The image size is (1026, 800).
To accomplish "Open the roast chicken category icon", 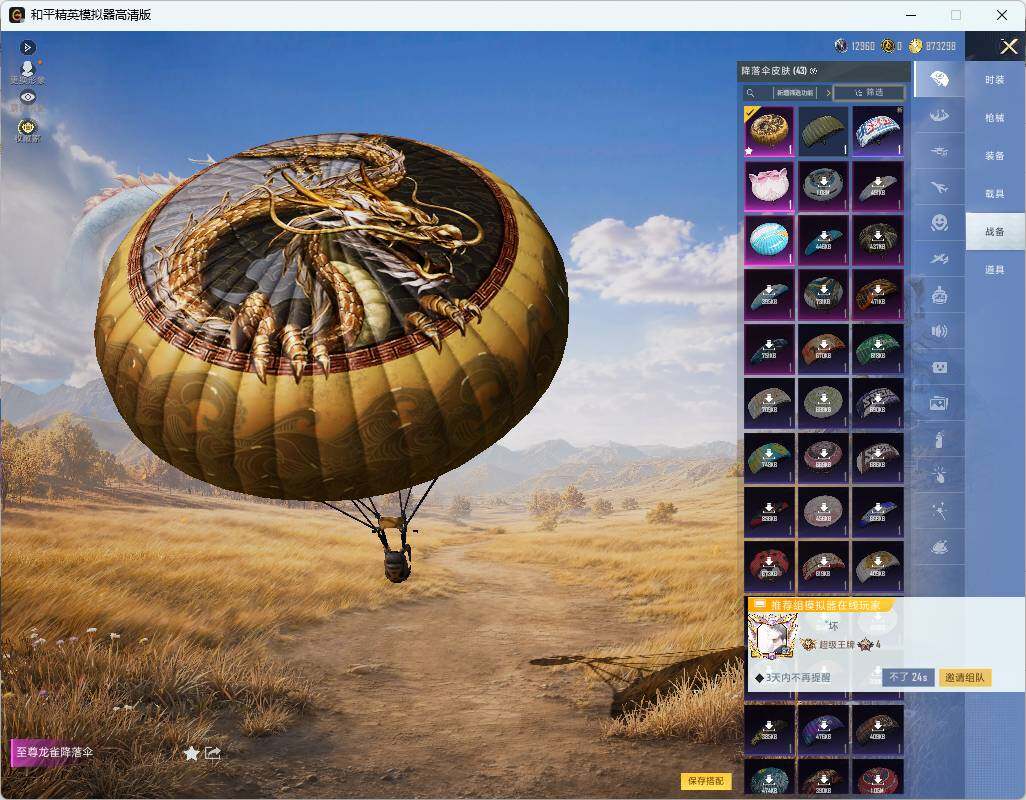I will point(939,548).
